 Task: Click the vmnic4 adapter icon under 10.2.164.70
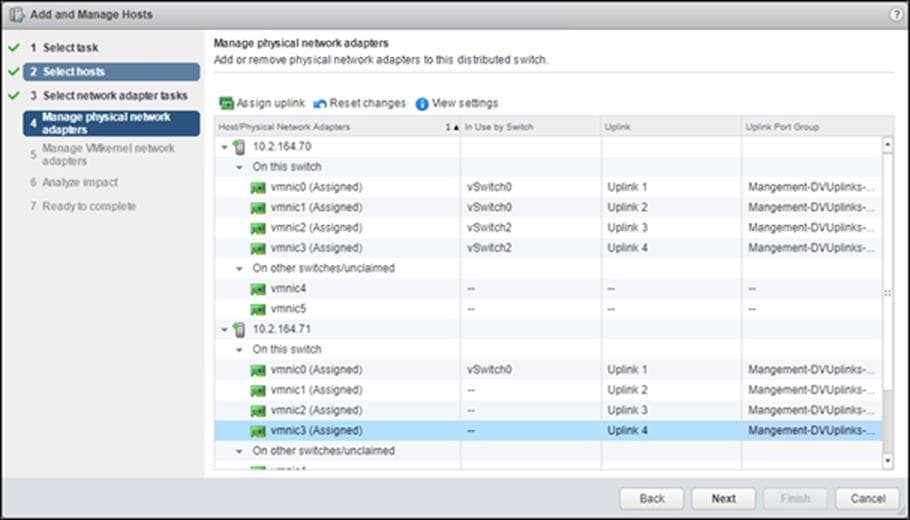(x=258, y=289)
